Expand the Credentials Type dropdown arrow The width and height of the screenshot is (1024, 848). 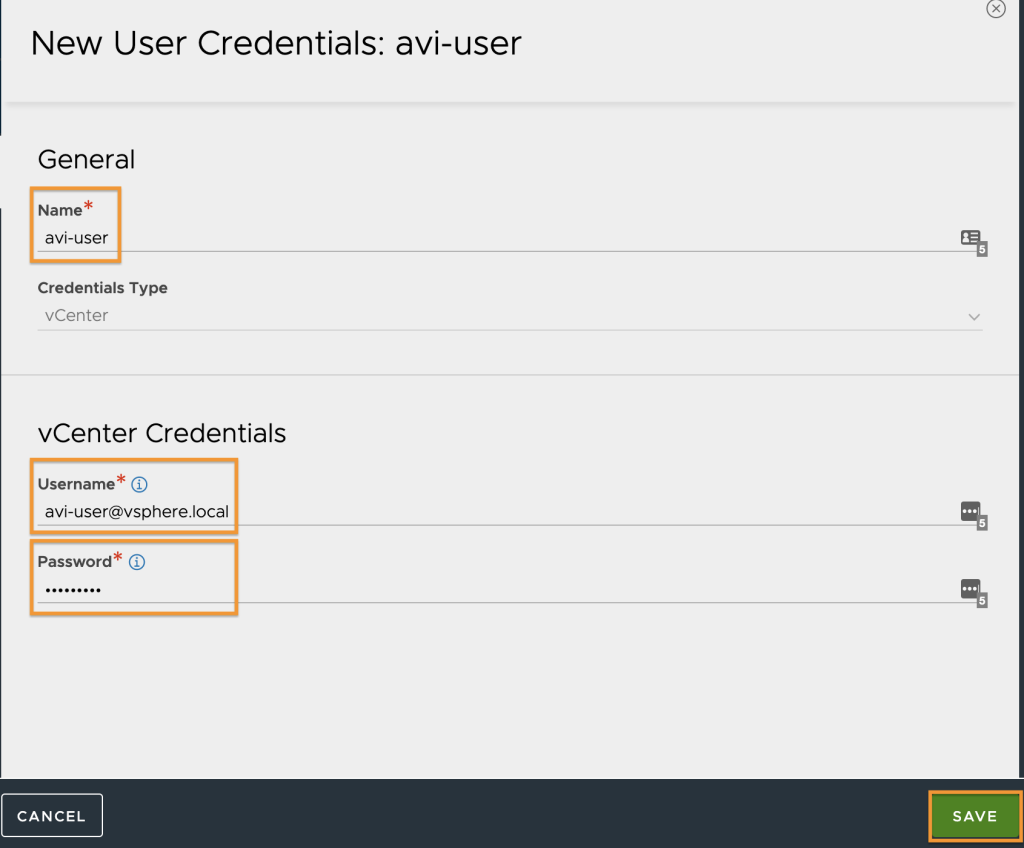tap(974, 317)
